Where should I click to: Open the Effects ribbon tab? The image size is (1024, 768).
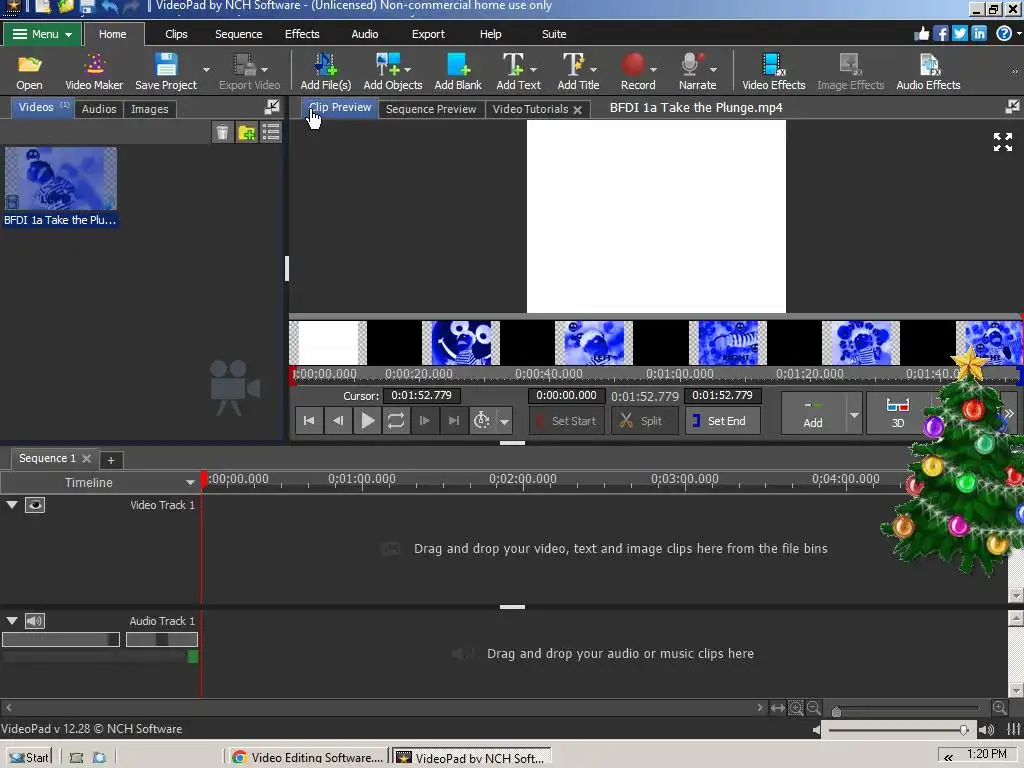(302, 34)
